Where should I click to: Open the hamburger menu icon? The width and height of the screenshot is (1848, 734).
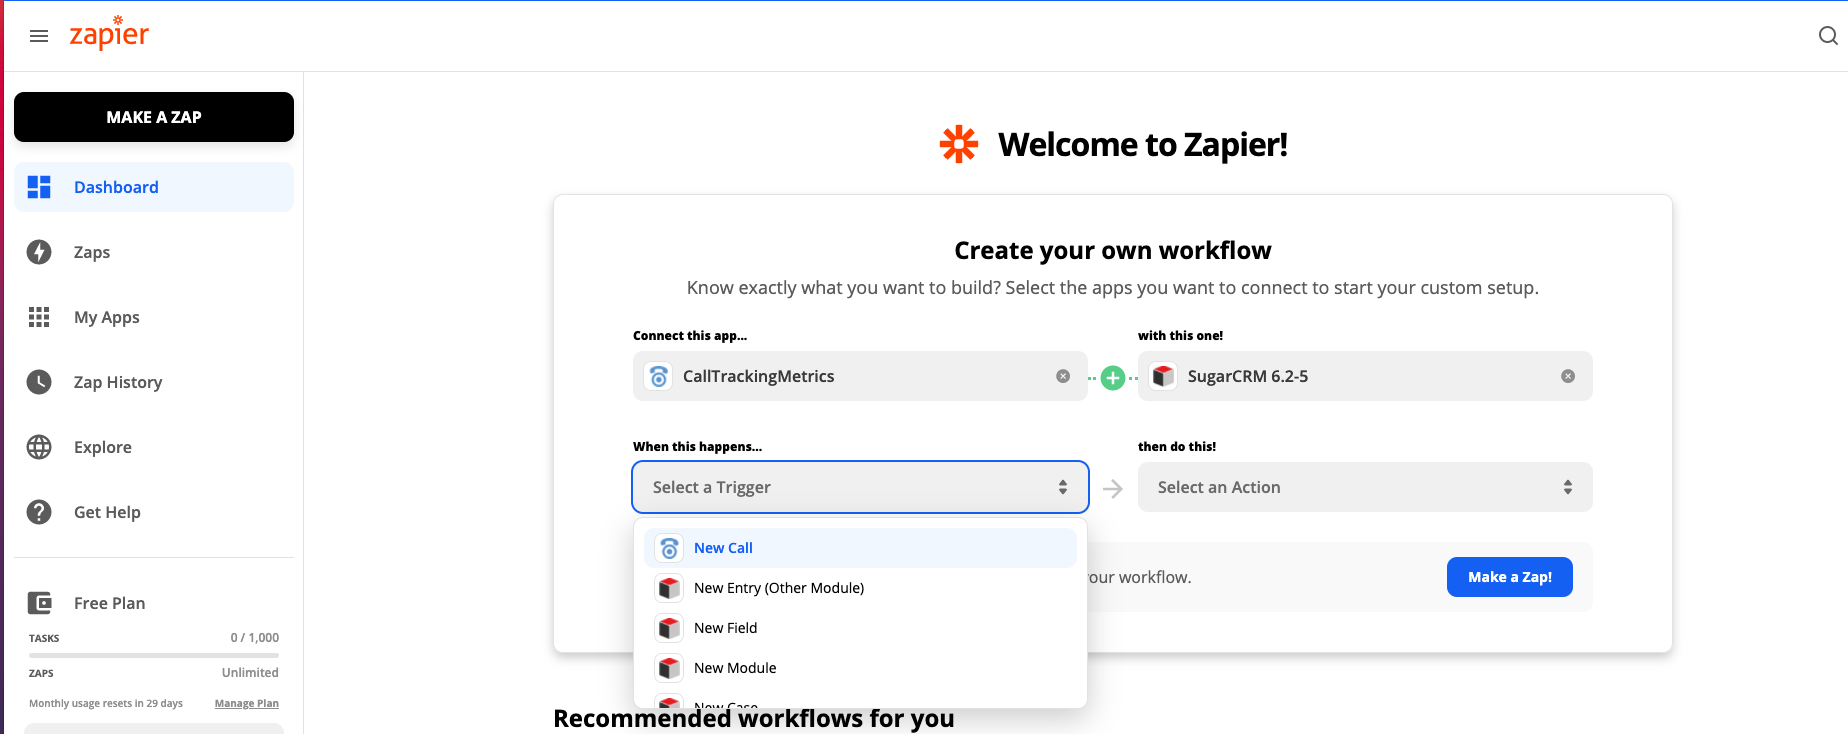tap(39, 36)
